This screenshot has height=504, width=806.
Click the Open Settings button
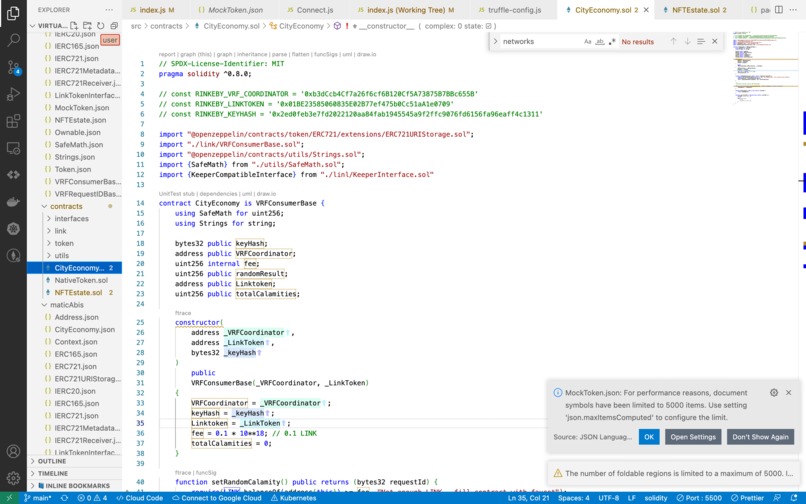click(x=693, y=437)
